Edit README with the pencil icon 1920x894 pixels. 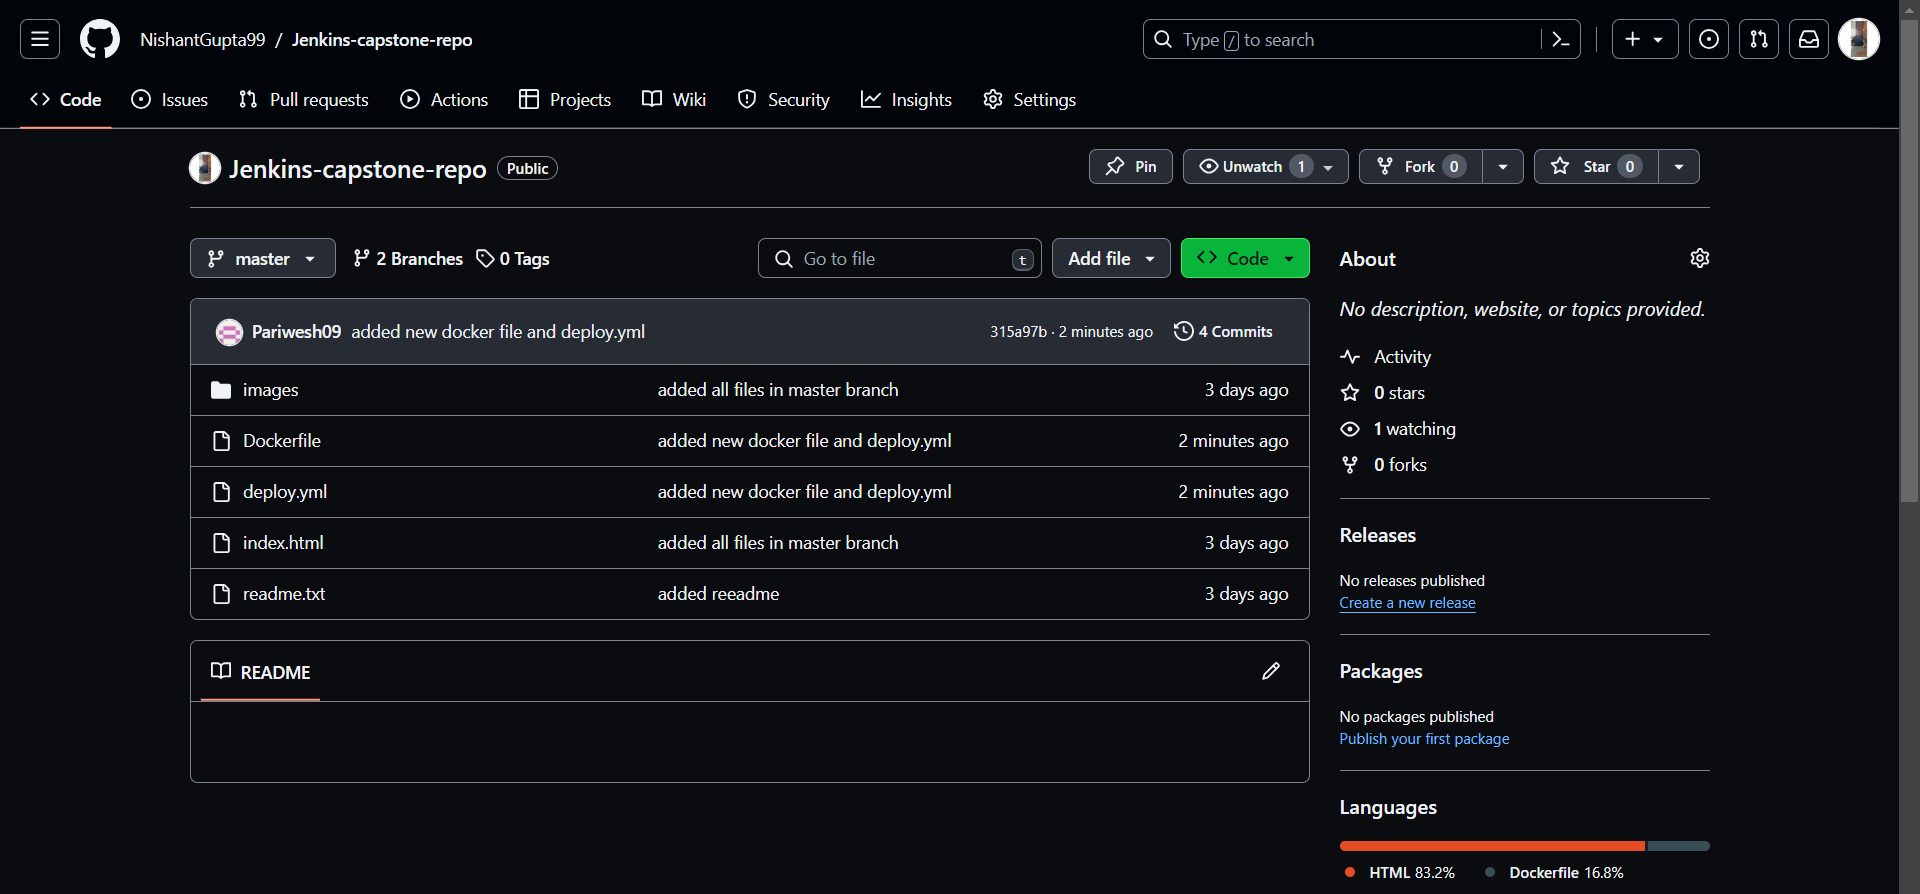point(1271,671)
